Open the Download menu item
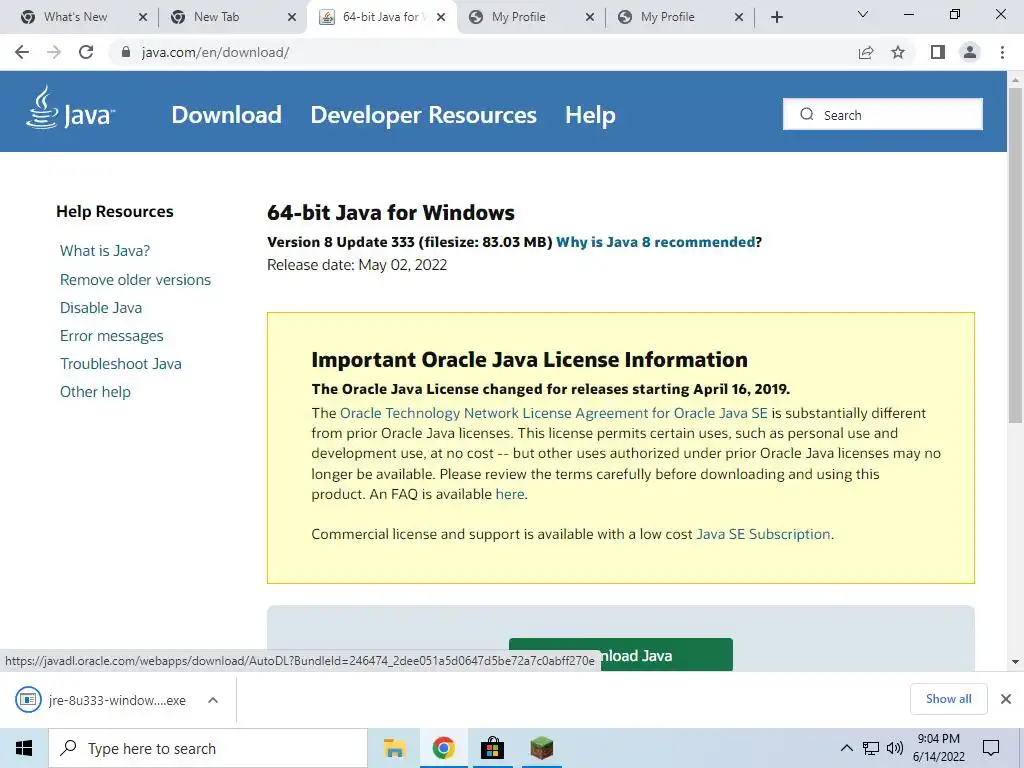Viewport: 1024px width, 768px height. click(227, 115)
